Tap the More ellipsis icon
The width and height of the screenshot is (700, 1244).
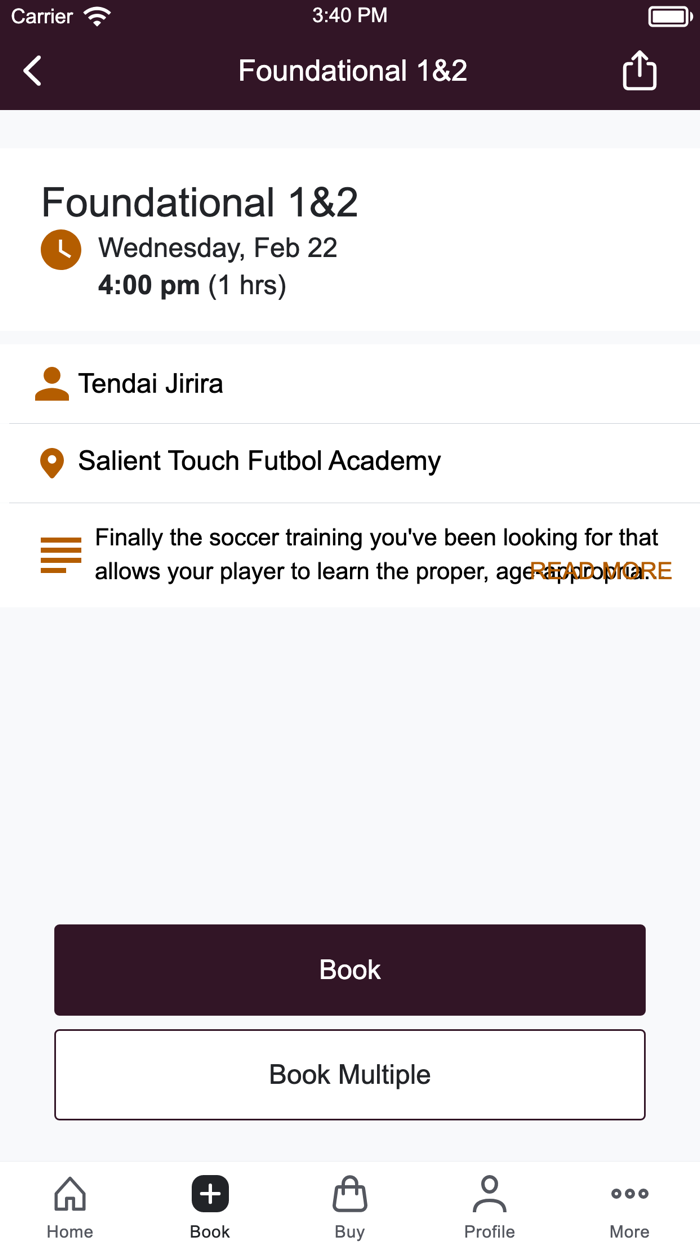[629, 1193]
